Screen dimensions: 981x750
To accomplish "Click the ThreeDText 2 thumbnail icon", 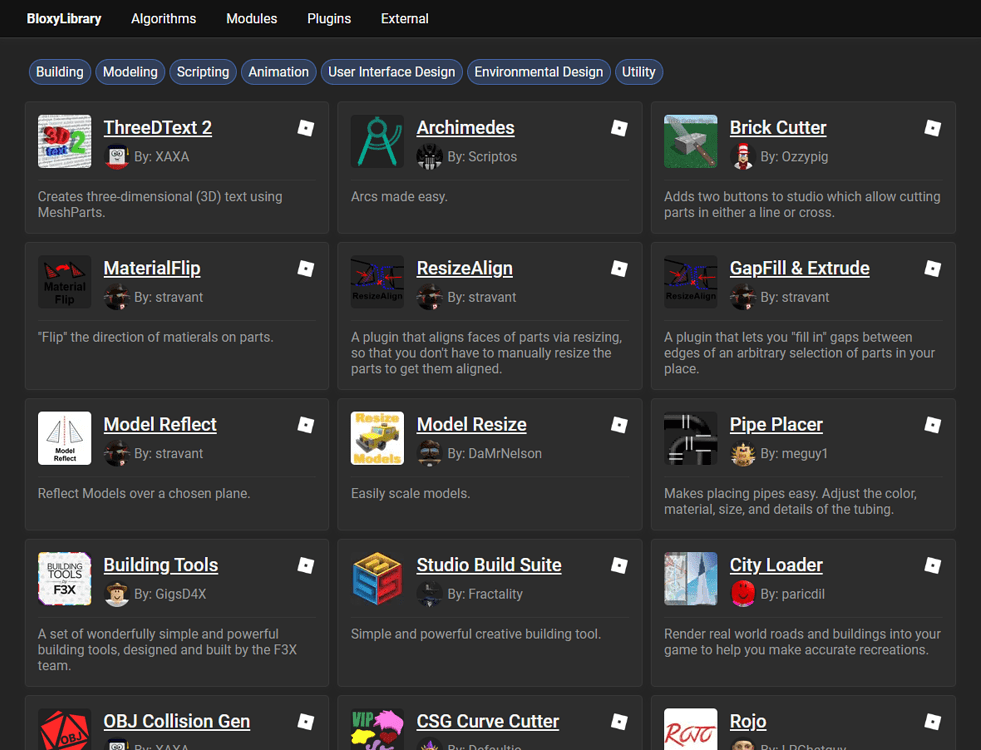I will pos(64,141).
